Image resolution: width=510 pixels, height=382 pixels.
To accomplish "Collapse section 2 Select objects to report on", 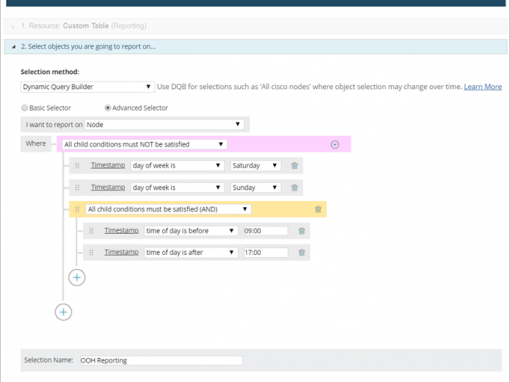I will click(13, 47).
